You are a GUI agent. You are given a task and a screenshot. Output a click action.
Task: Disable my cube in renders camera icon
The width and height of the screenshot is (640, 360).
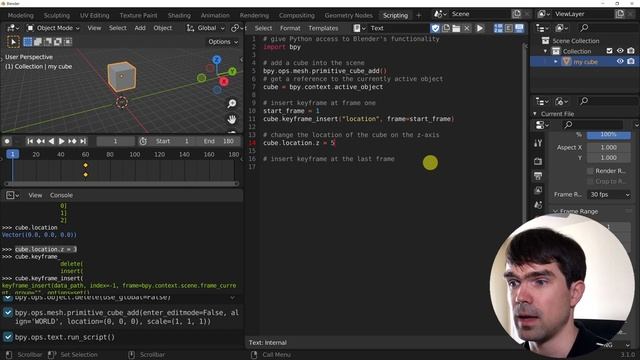coord(631,61)
